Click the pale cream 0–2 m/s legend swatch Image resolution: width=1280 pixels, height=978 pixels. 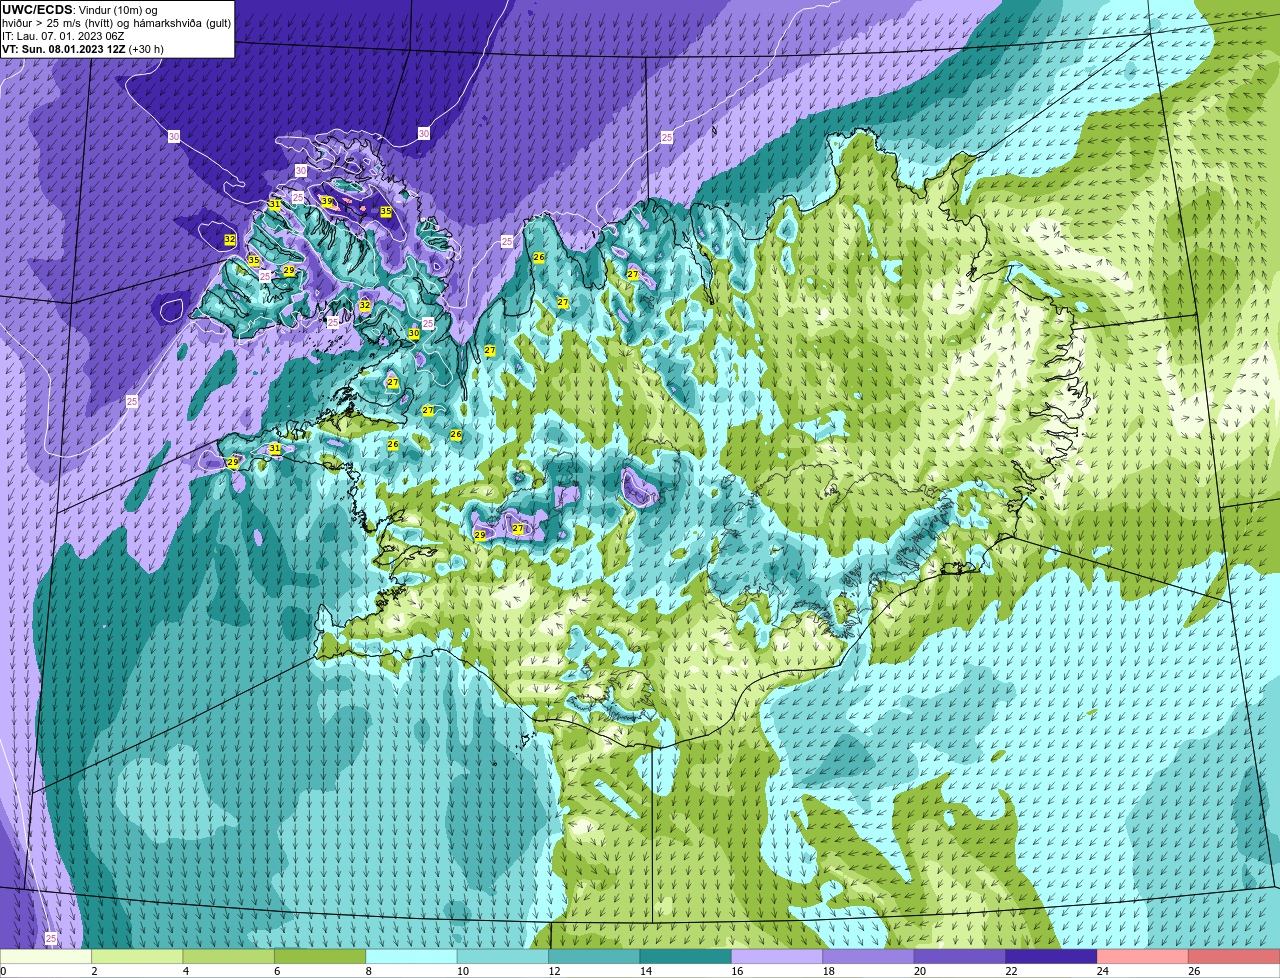pos(46,956)
